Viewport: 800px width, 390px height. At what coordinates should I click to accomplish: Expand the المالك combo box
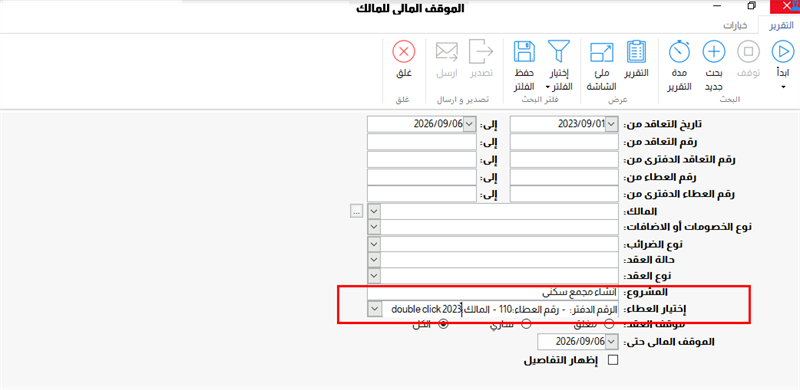(x=374, y=211)
